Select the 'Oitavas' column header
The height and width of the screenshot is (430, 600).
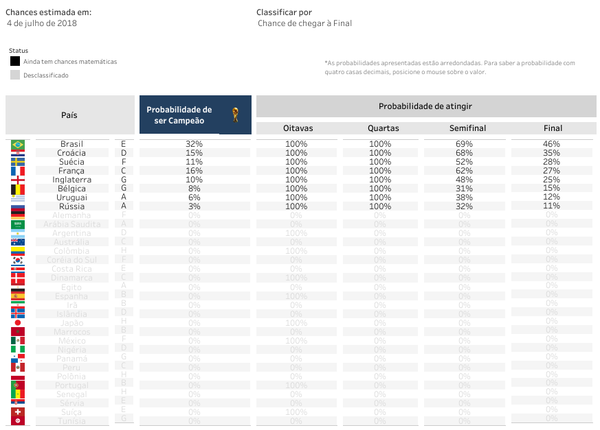point(296,128)
